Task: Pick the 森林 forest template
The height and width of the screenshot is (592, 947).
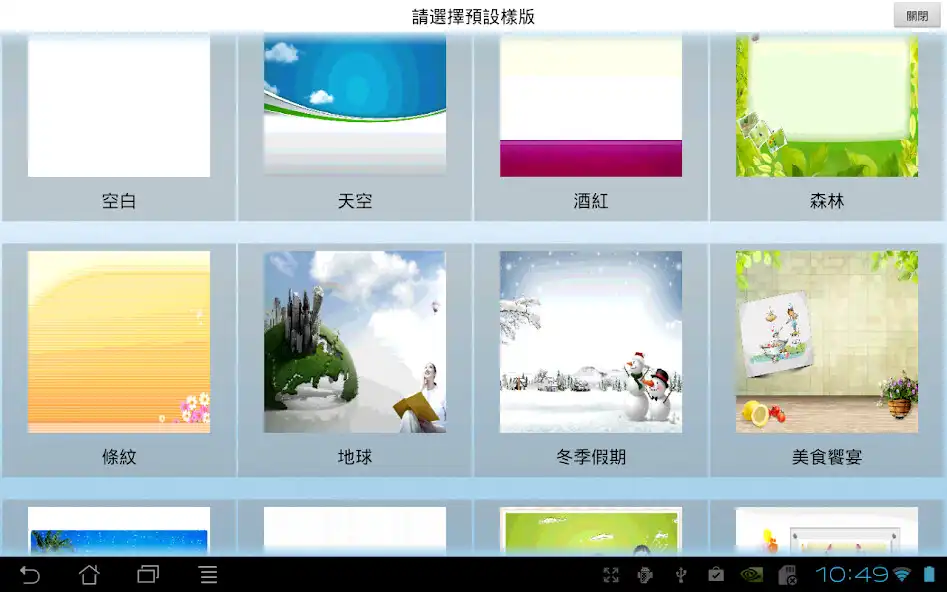Action: [825, 105]
